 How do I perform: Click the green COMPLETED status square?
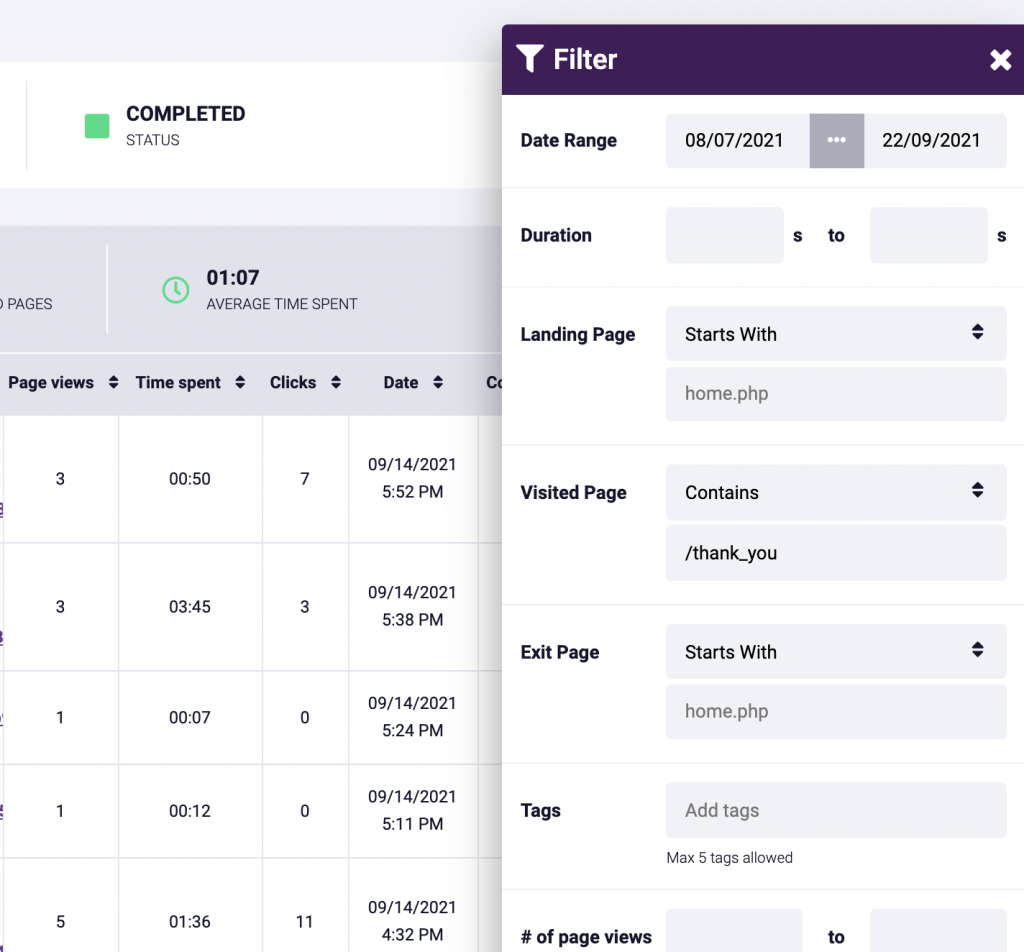[x=96, y=126]
